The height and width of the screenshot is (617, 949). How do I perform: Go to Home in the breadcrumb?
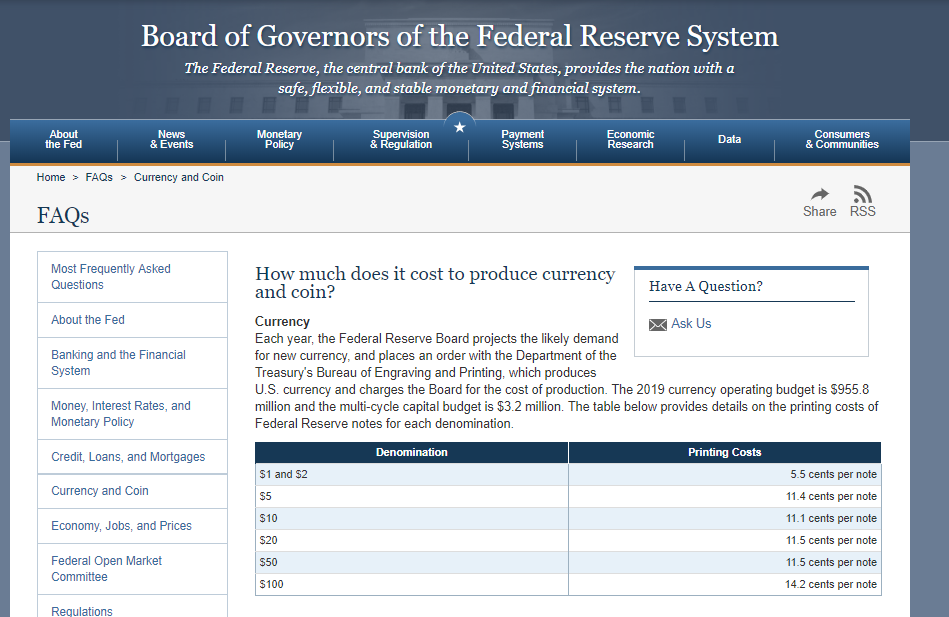(51, 177)
